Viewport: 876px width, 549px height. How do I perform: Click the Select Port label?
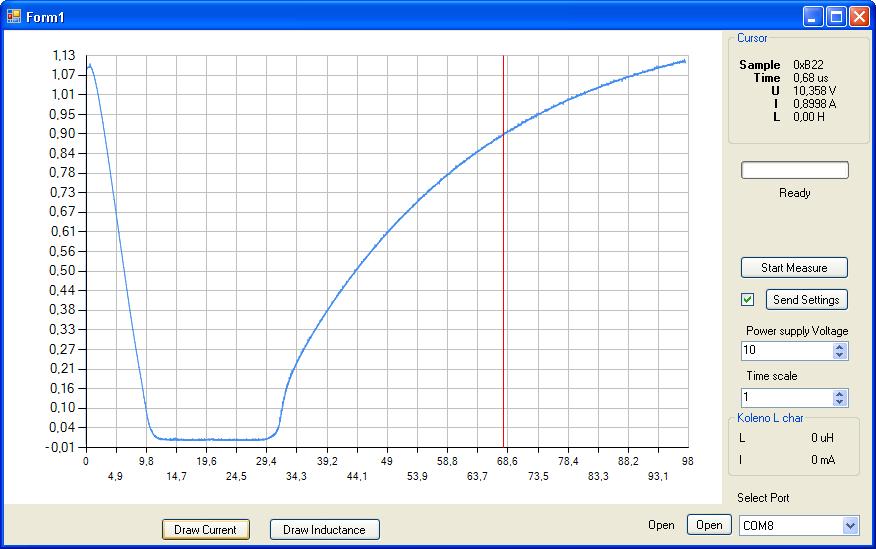(x=763, y=498)
